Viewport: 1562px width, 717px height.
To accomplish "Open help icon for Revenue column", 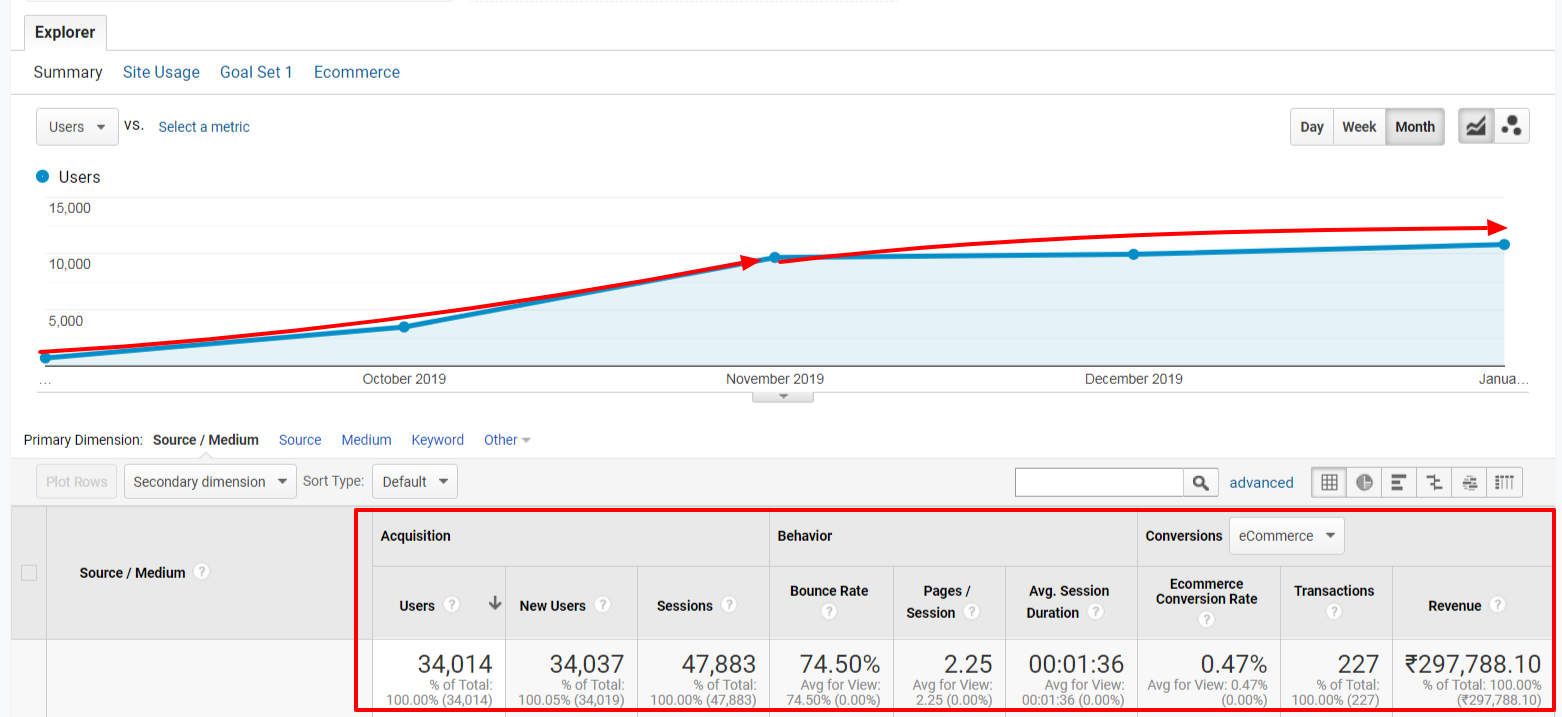I will (x=1497, y=605).
